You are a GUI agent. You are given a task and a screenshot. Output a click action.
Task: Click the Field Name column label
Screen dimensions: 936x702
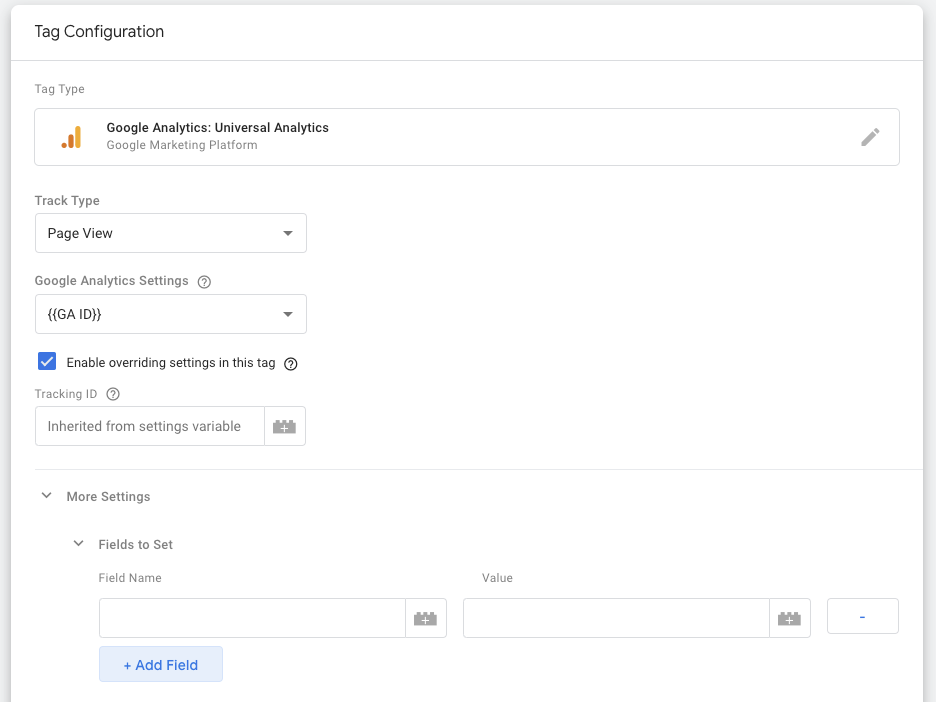pyautogui.click(x=130, y=578)
